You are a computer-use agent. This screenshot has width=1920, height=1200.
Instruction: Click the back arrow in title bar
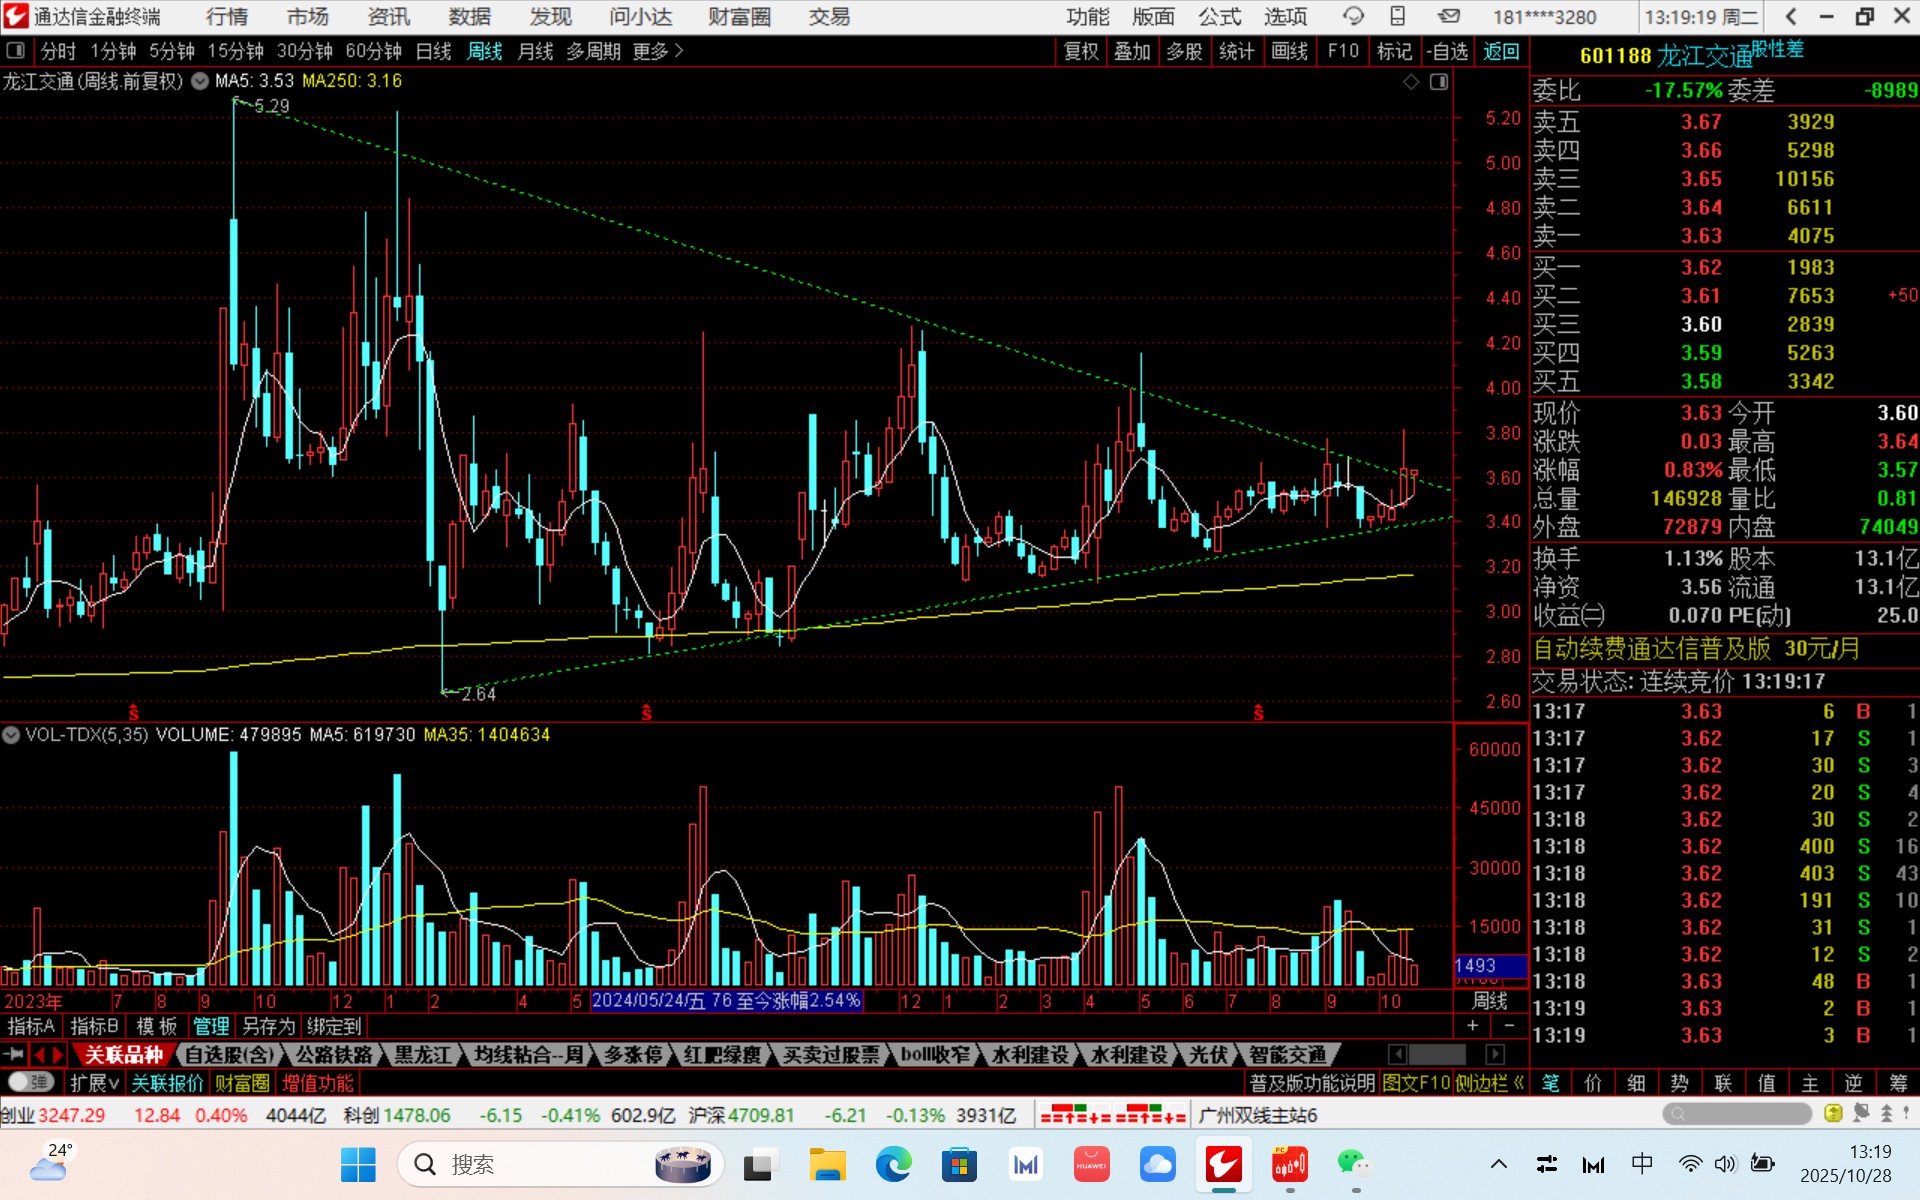pos(1791,16)
